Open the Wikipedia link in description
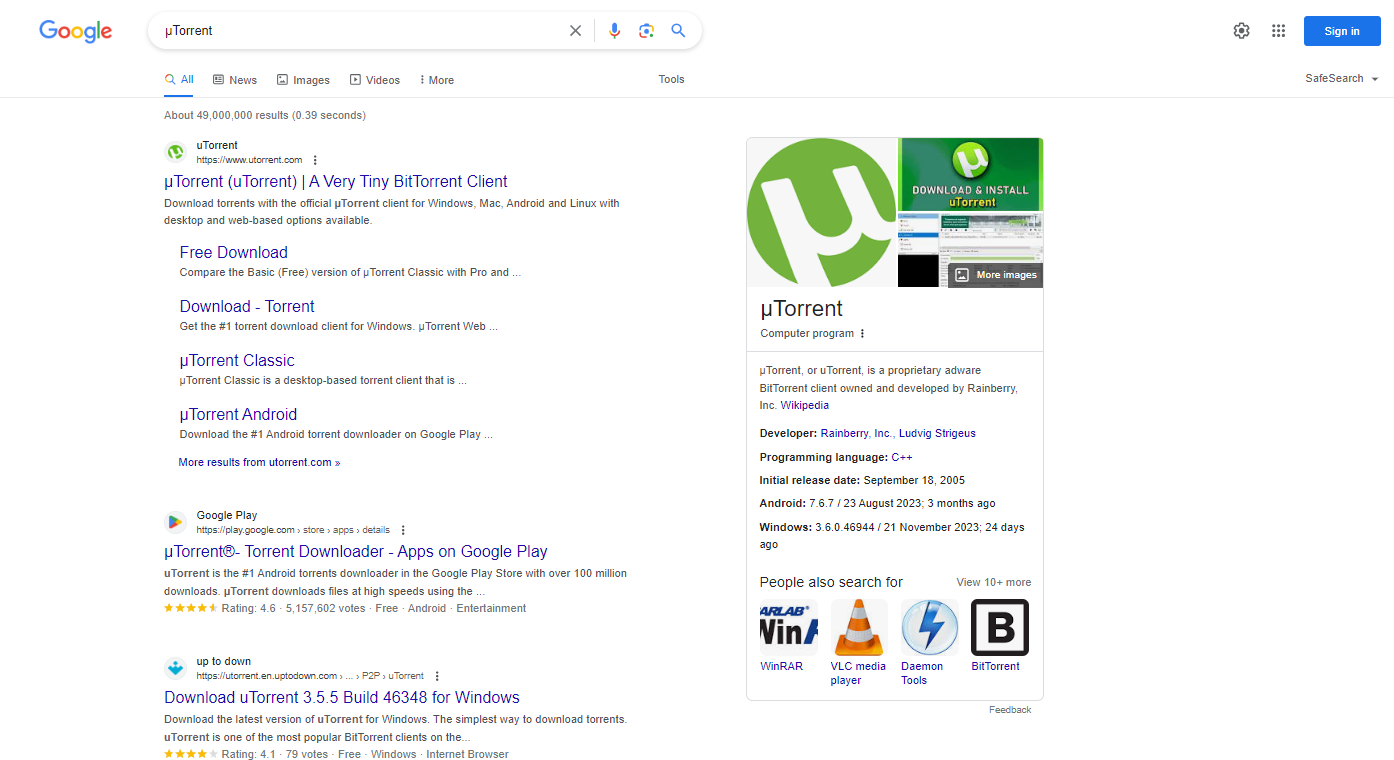This screenshot has width=1394, height=760. tap(805, 406)
